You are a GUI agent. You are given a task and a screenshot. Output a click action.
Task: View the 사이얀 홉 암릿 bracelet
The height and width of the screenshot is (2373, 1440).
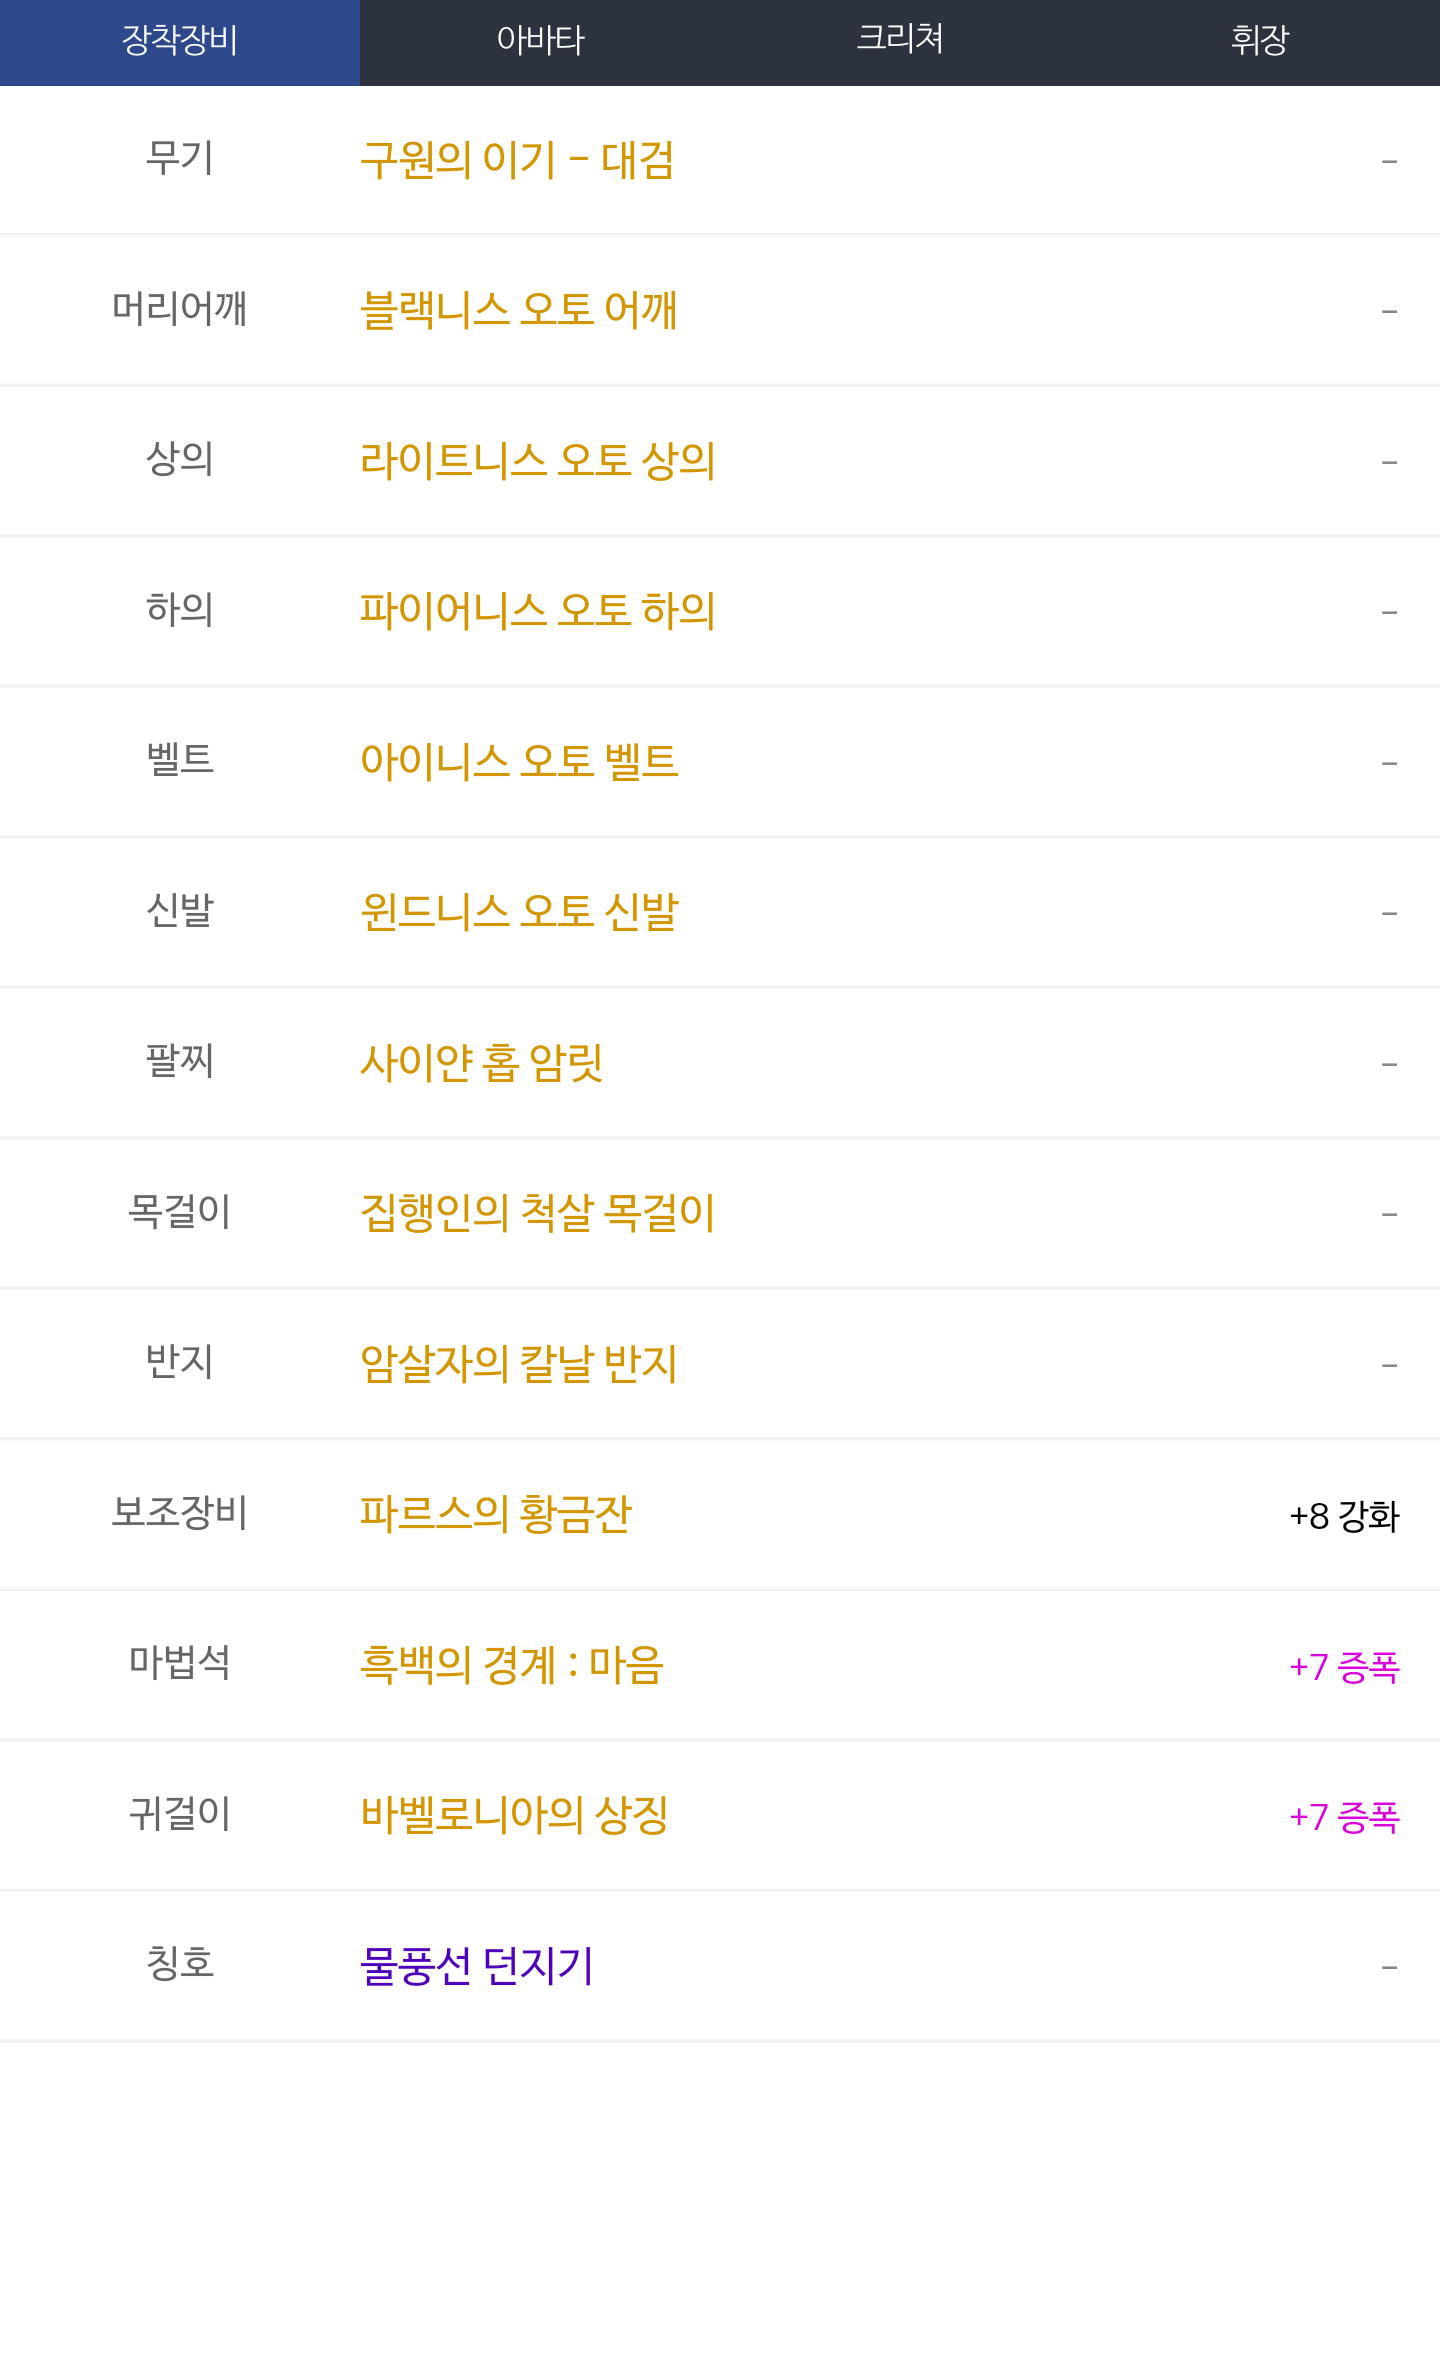pos(482,1063)
